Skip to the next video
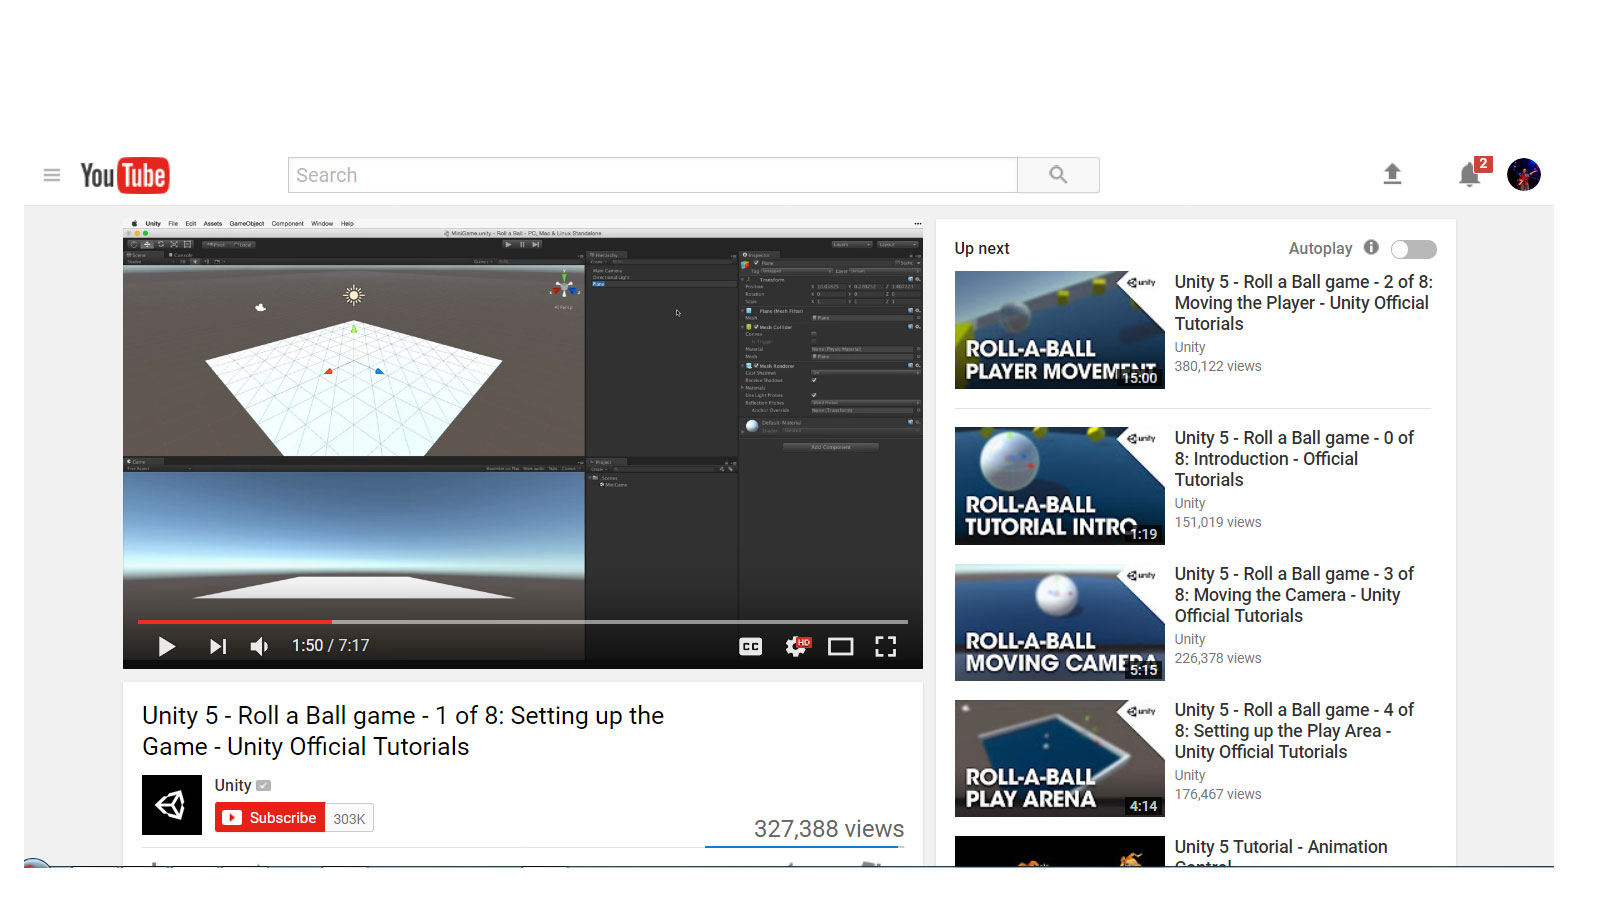This screenshot has width=1600, height=900. 217,647
